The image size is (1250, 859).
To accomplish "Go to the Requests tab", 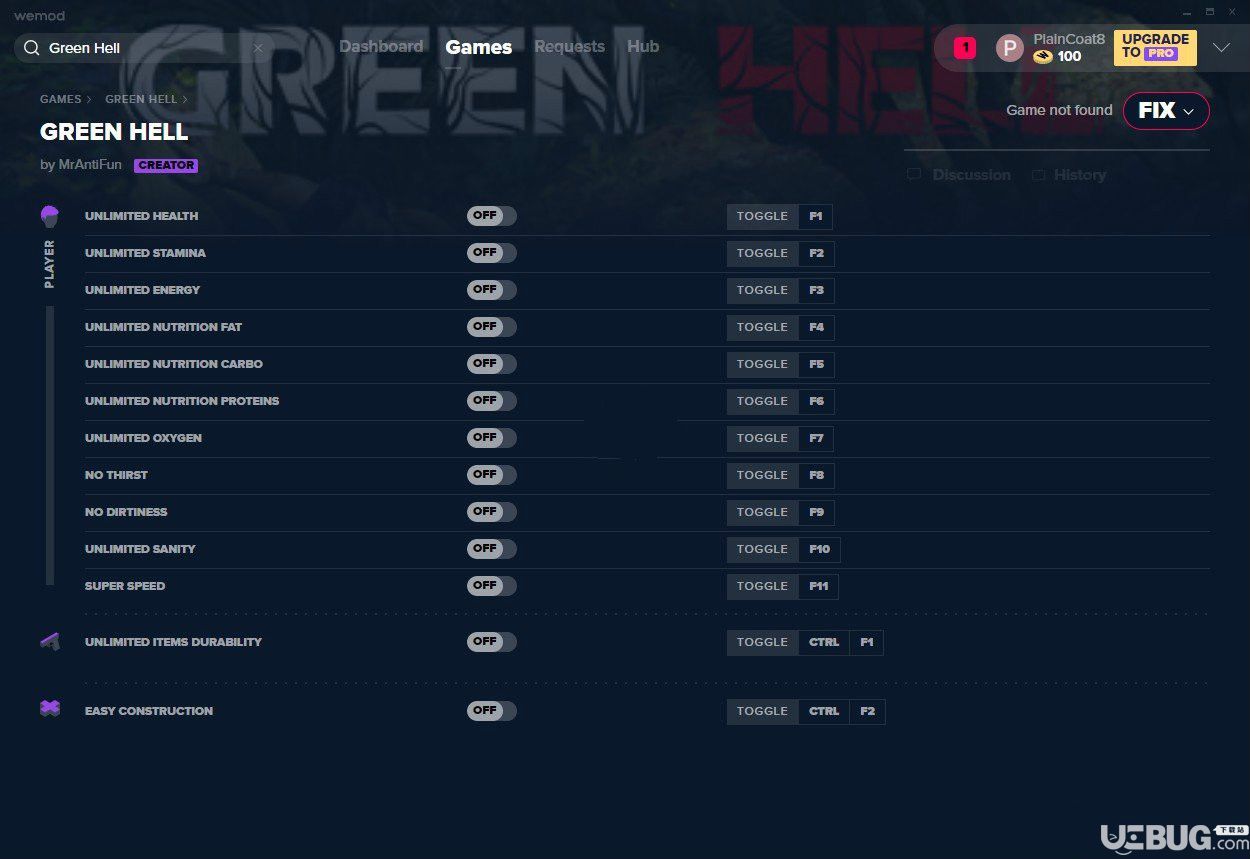I will [569, 47].
